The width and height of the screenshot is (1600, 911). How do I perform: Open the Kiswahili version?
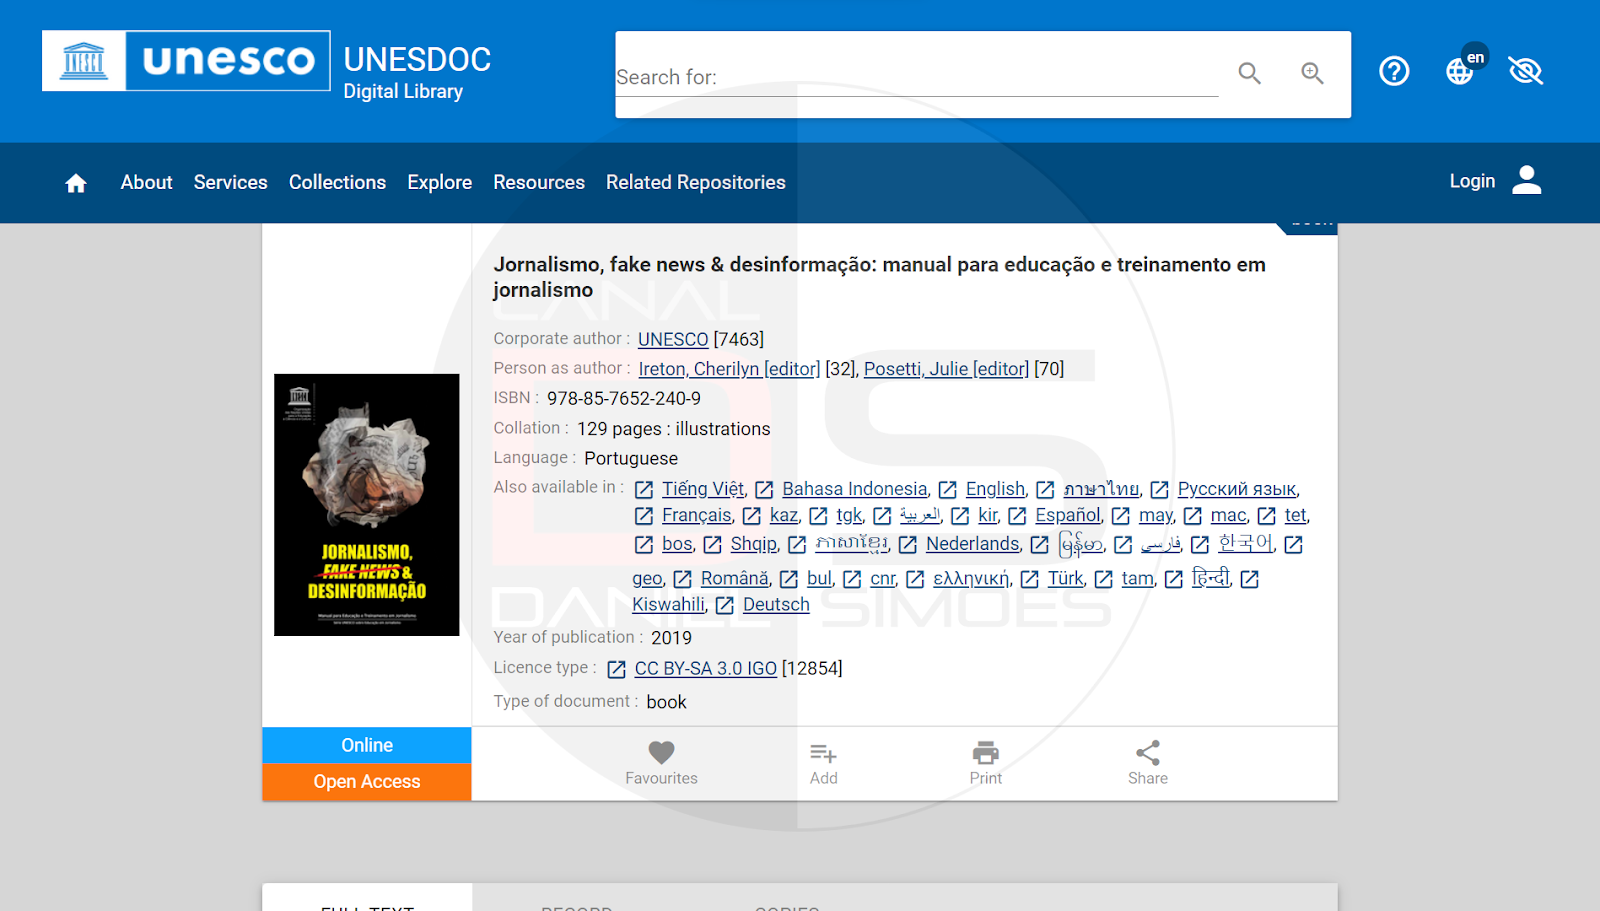pyautogui.click(x=668, y=604)
